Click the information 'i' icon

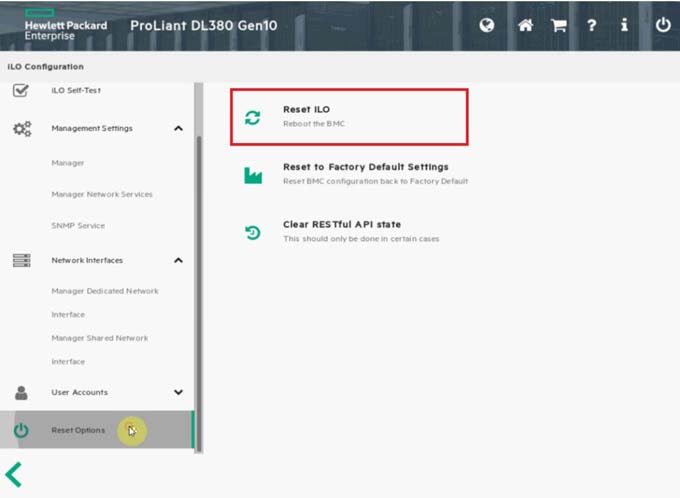tap(624, 25)
